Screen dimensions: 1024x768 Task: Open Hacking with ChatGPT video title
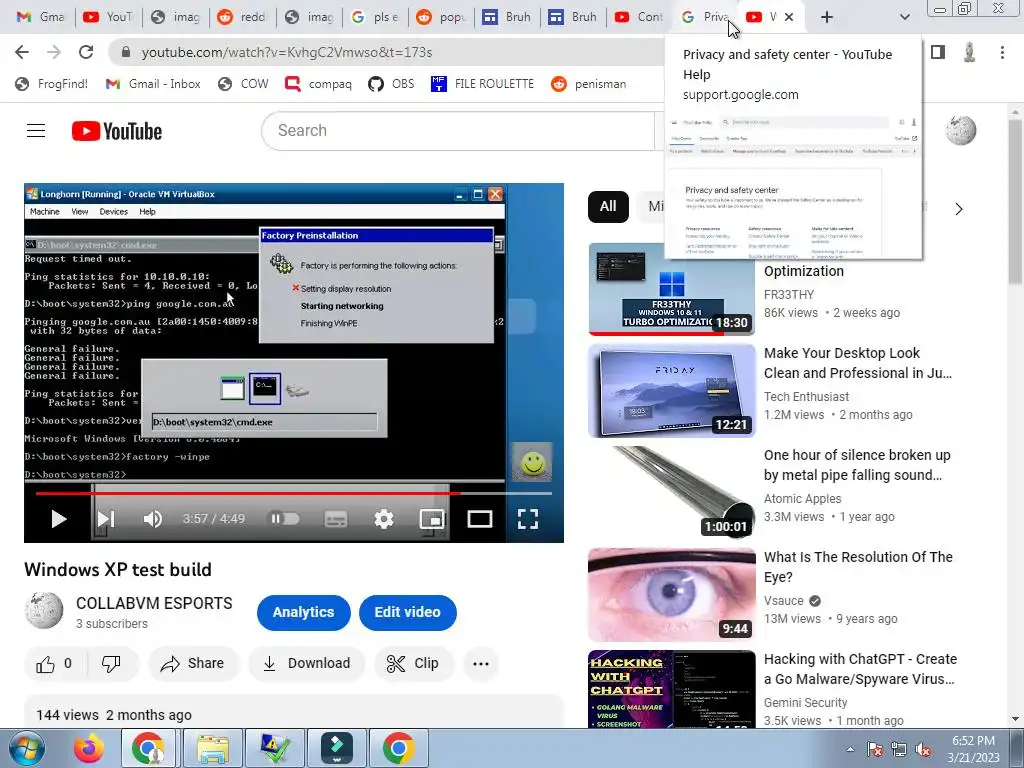(x=860, y=669)
